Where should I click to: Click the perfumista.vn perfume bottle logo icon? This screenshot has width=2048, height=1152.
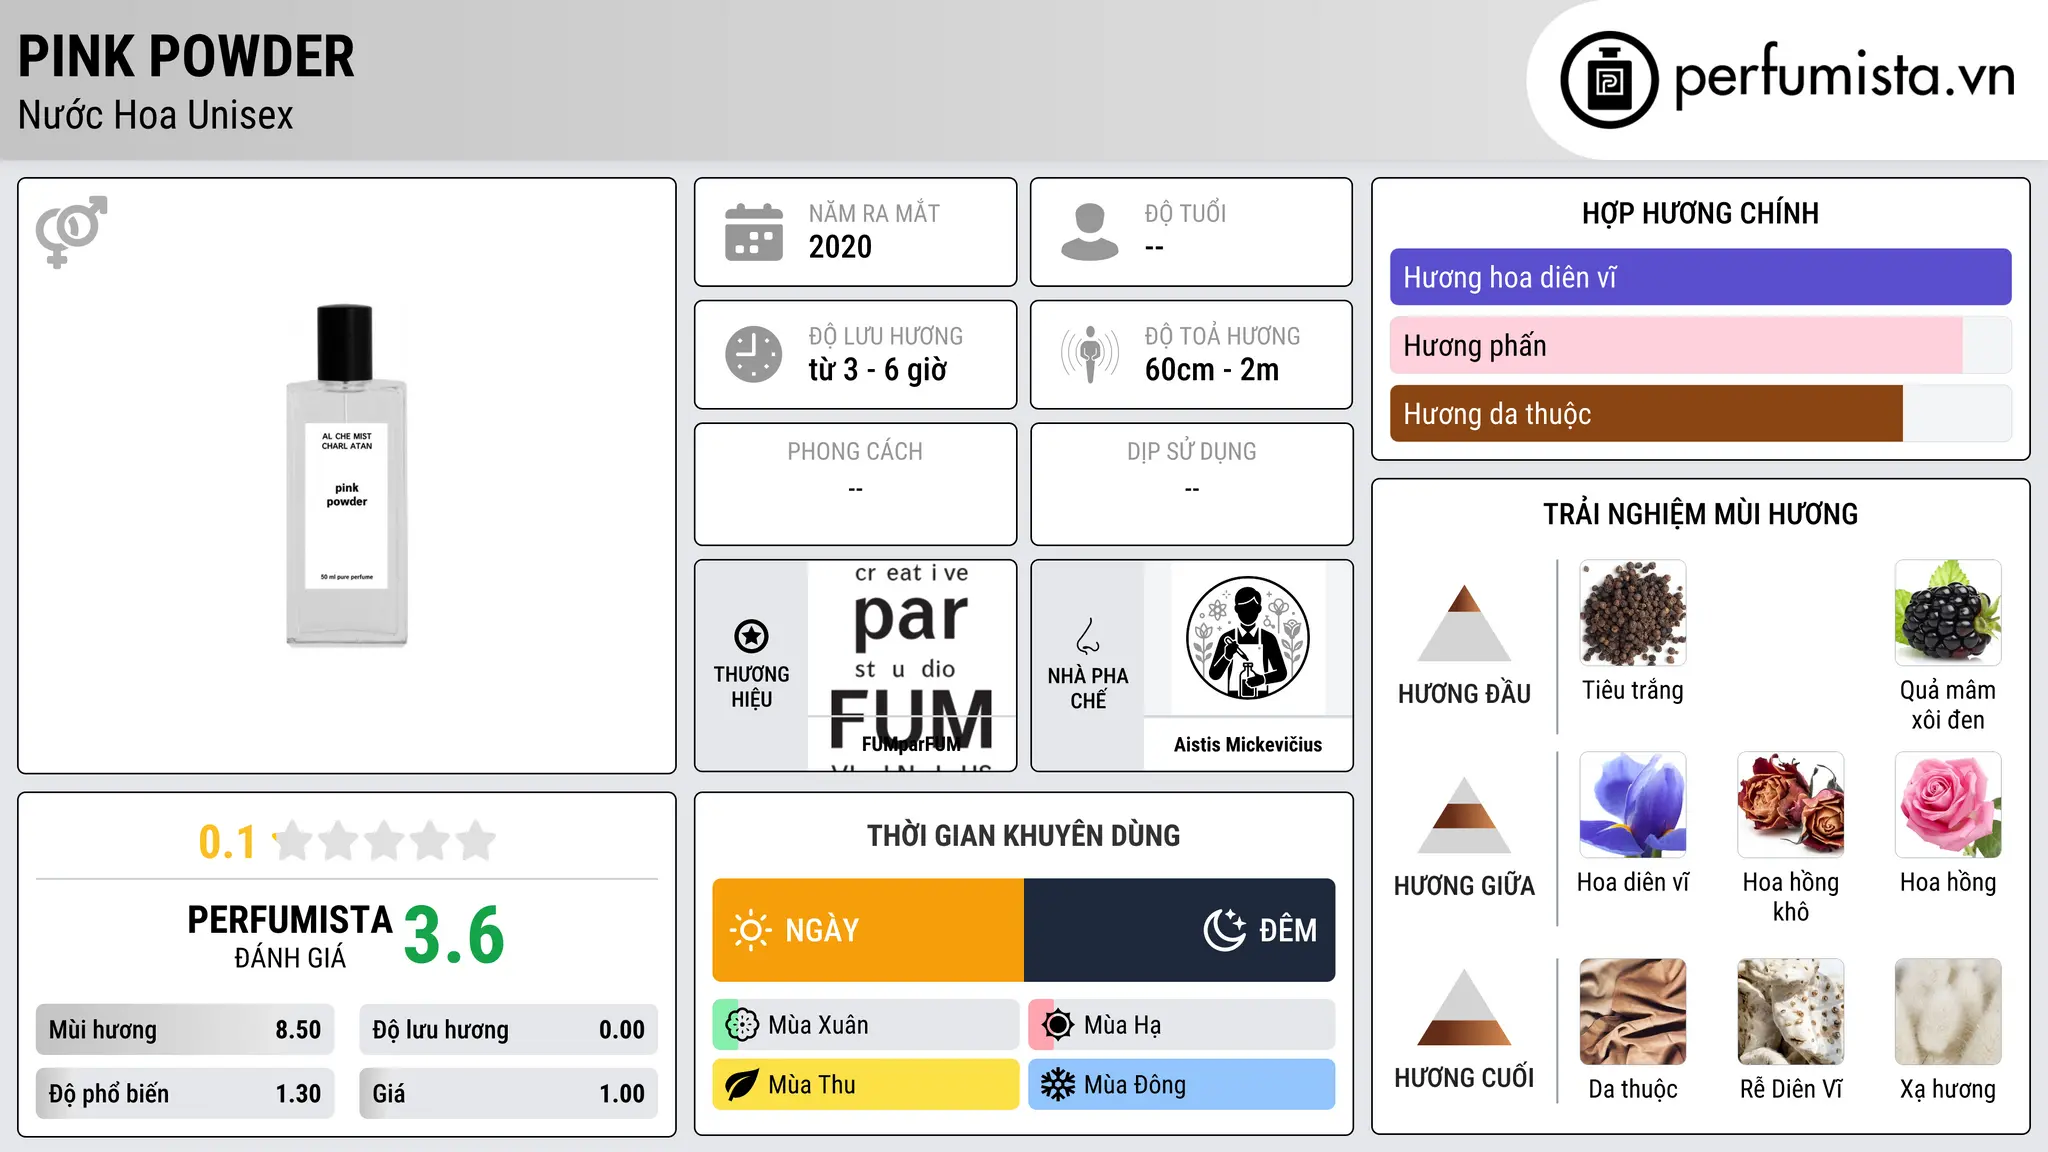(1609, 80)
